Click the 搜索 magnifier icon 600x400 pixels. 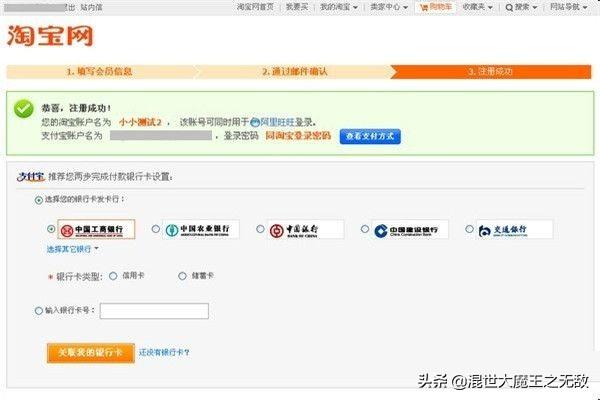click(x=509, y=7)
